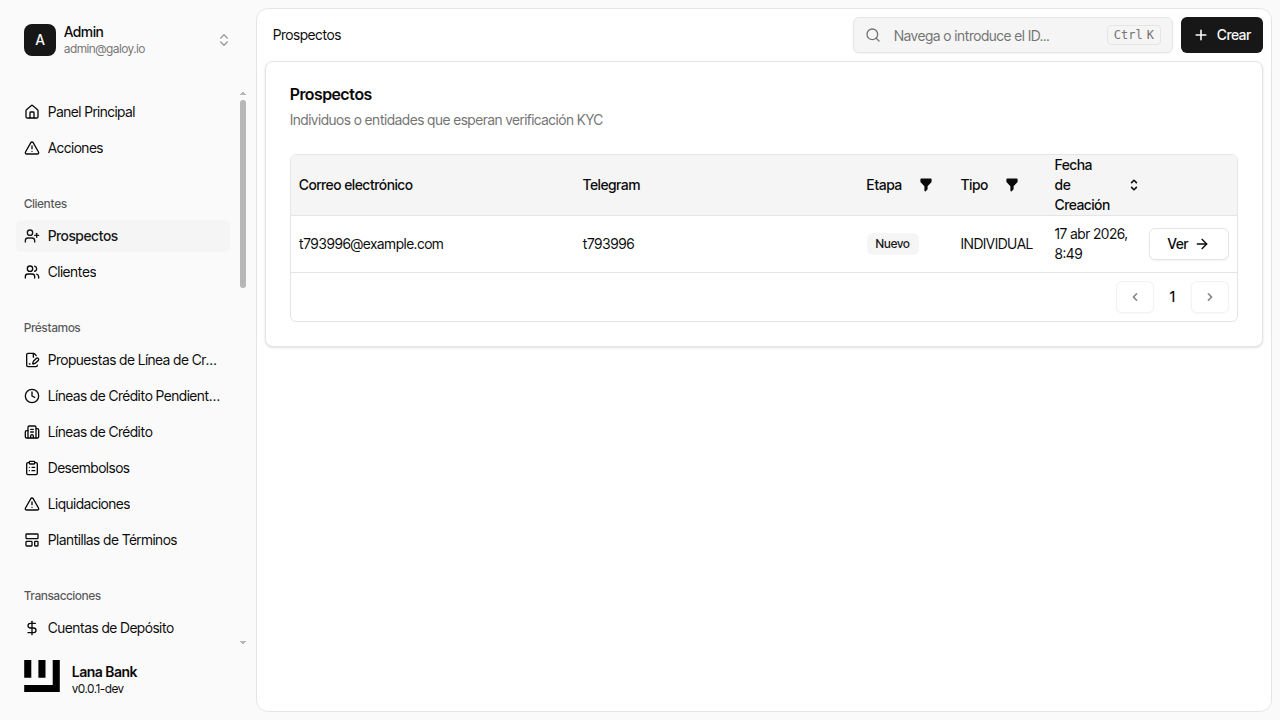
Task: Click the Nuevo status badge
Action: pos(892,243)
